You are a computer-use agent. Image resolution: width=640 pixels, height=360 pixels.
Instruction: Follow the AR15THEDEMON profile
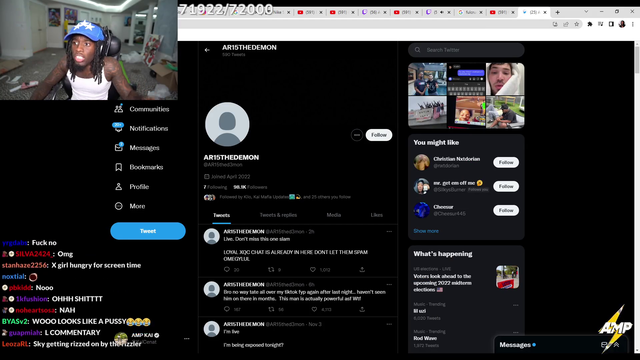point(379,135)
